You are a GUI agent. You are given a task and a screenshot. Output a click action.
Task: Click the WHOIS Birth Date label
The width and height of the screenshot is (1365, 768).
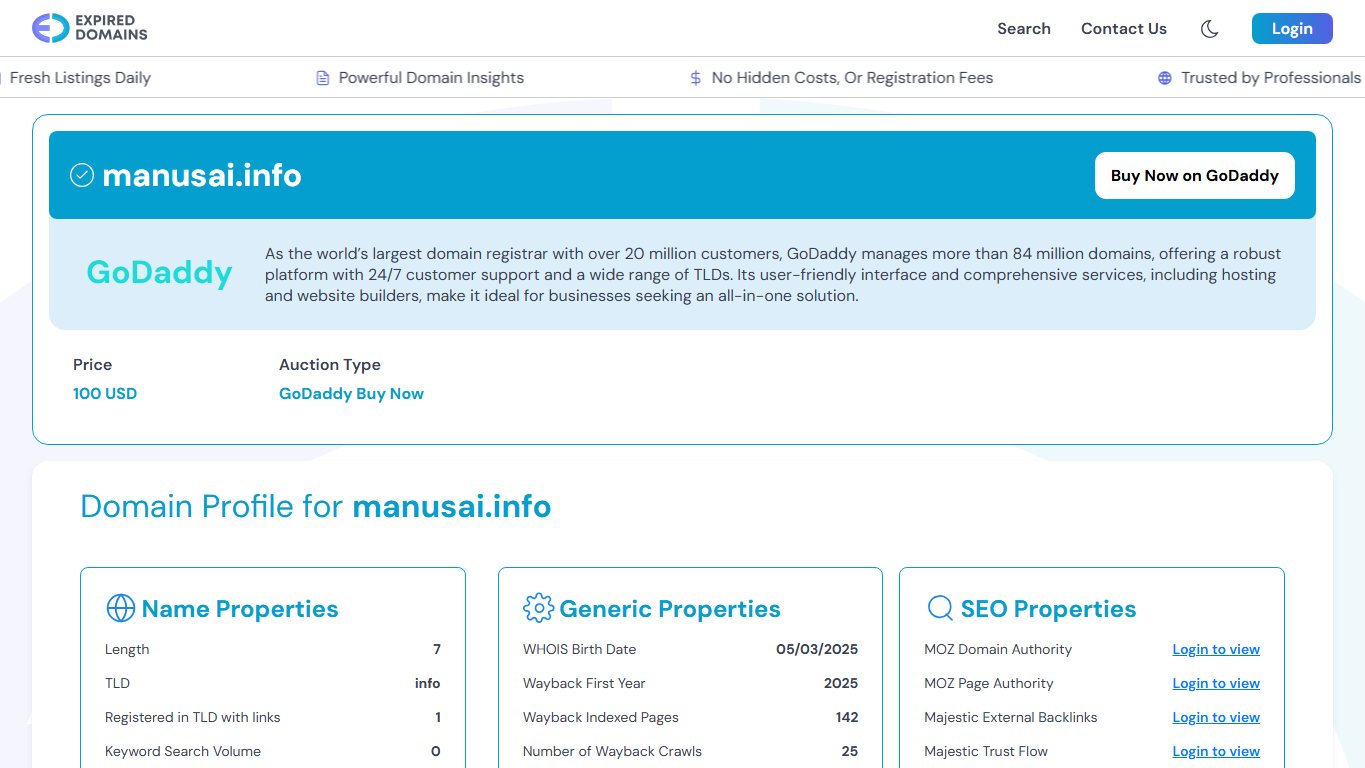tap(580, 649)
